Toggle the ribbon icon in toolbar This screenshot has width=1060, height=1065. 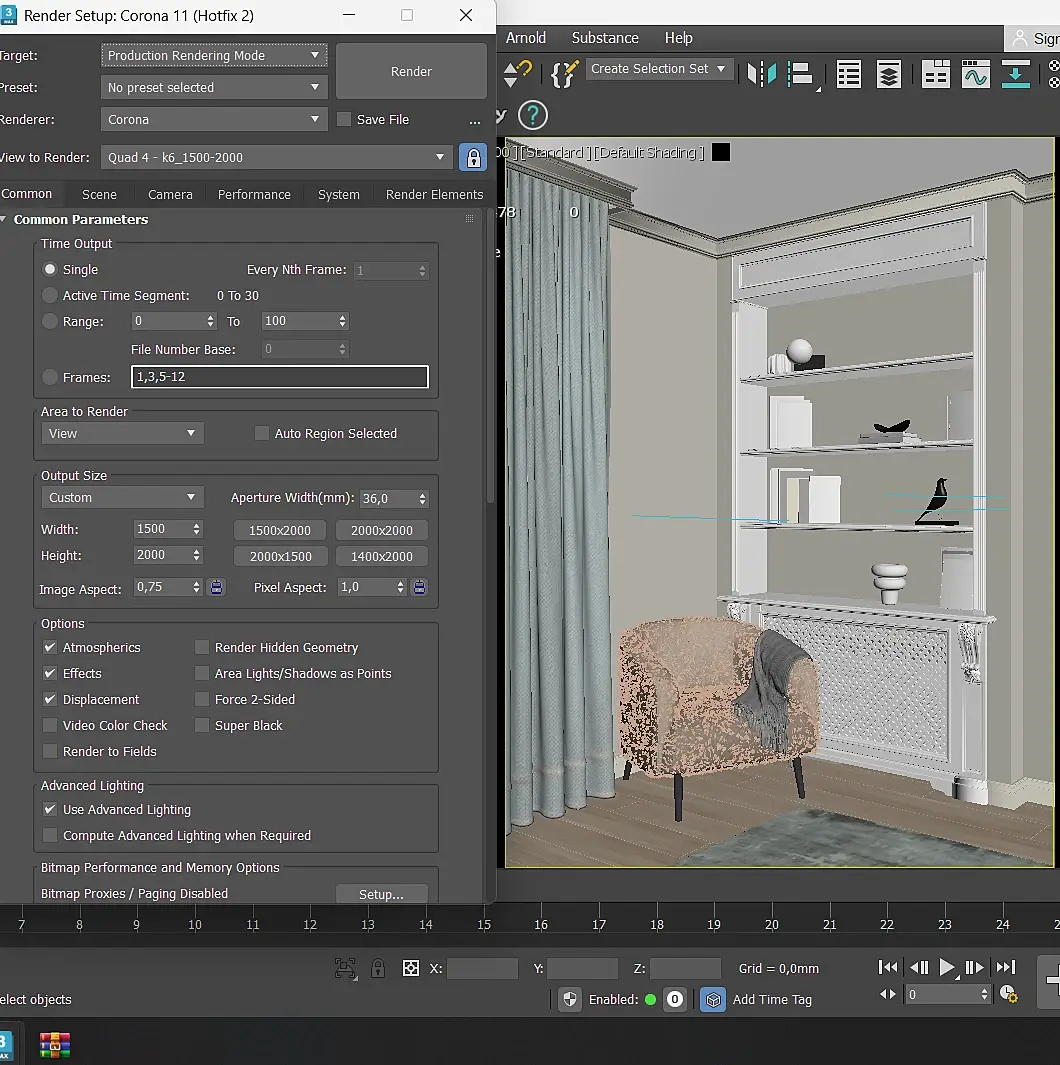point(935,74)
